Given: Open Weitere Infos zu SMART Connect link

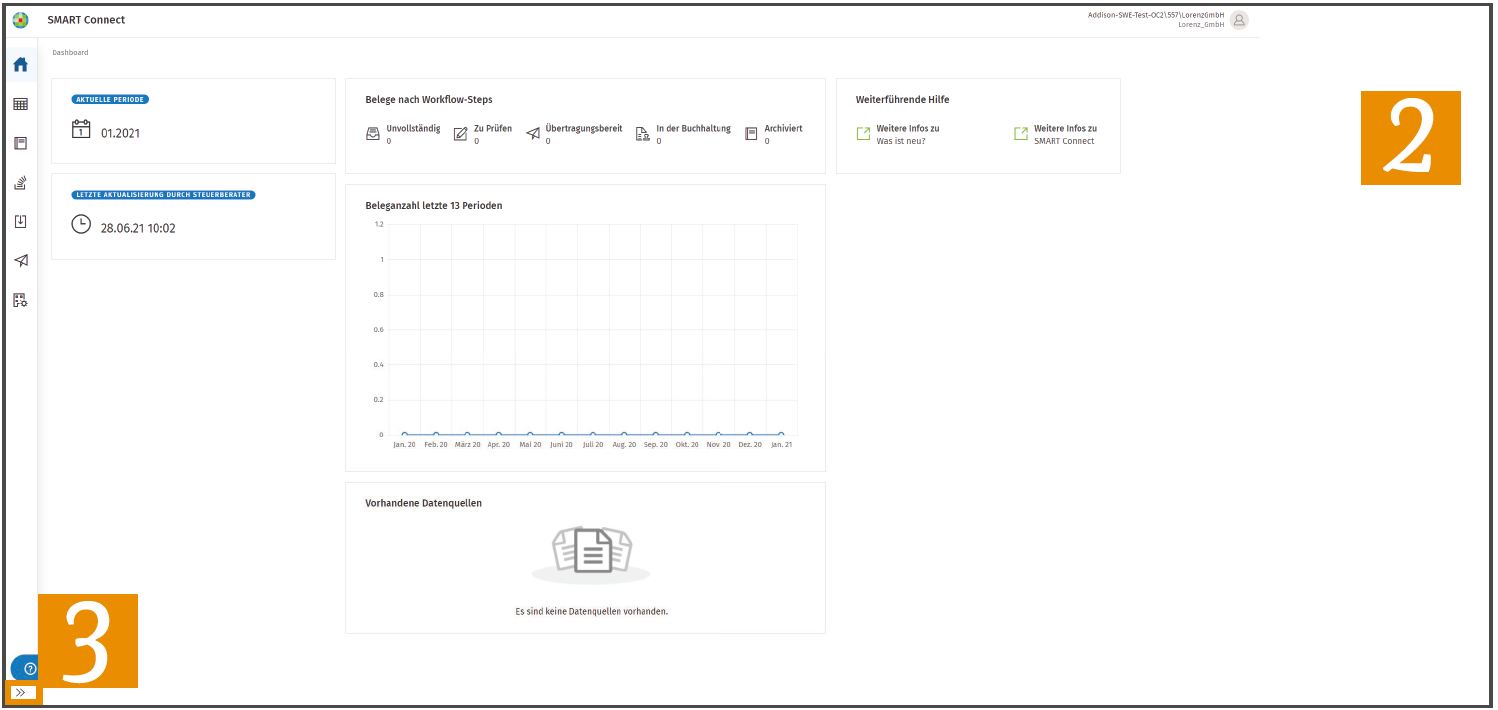Looking at the screenshot, I should pos(1055,134).
